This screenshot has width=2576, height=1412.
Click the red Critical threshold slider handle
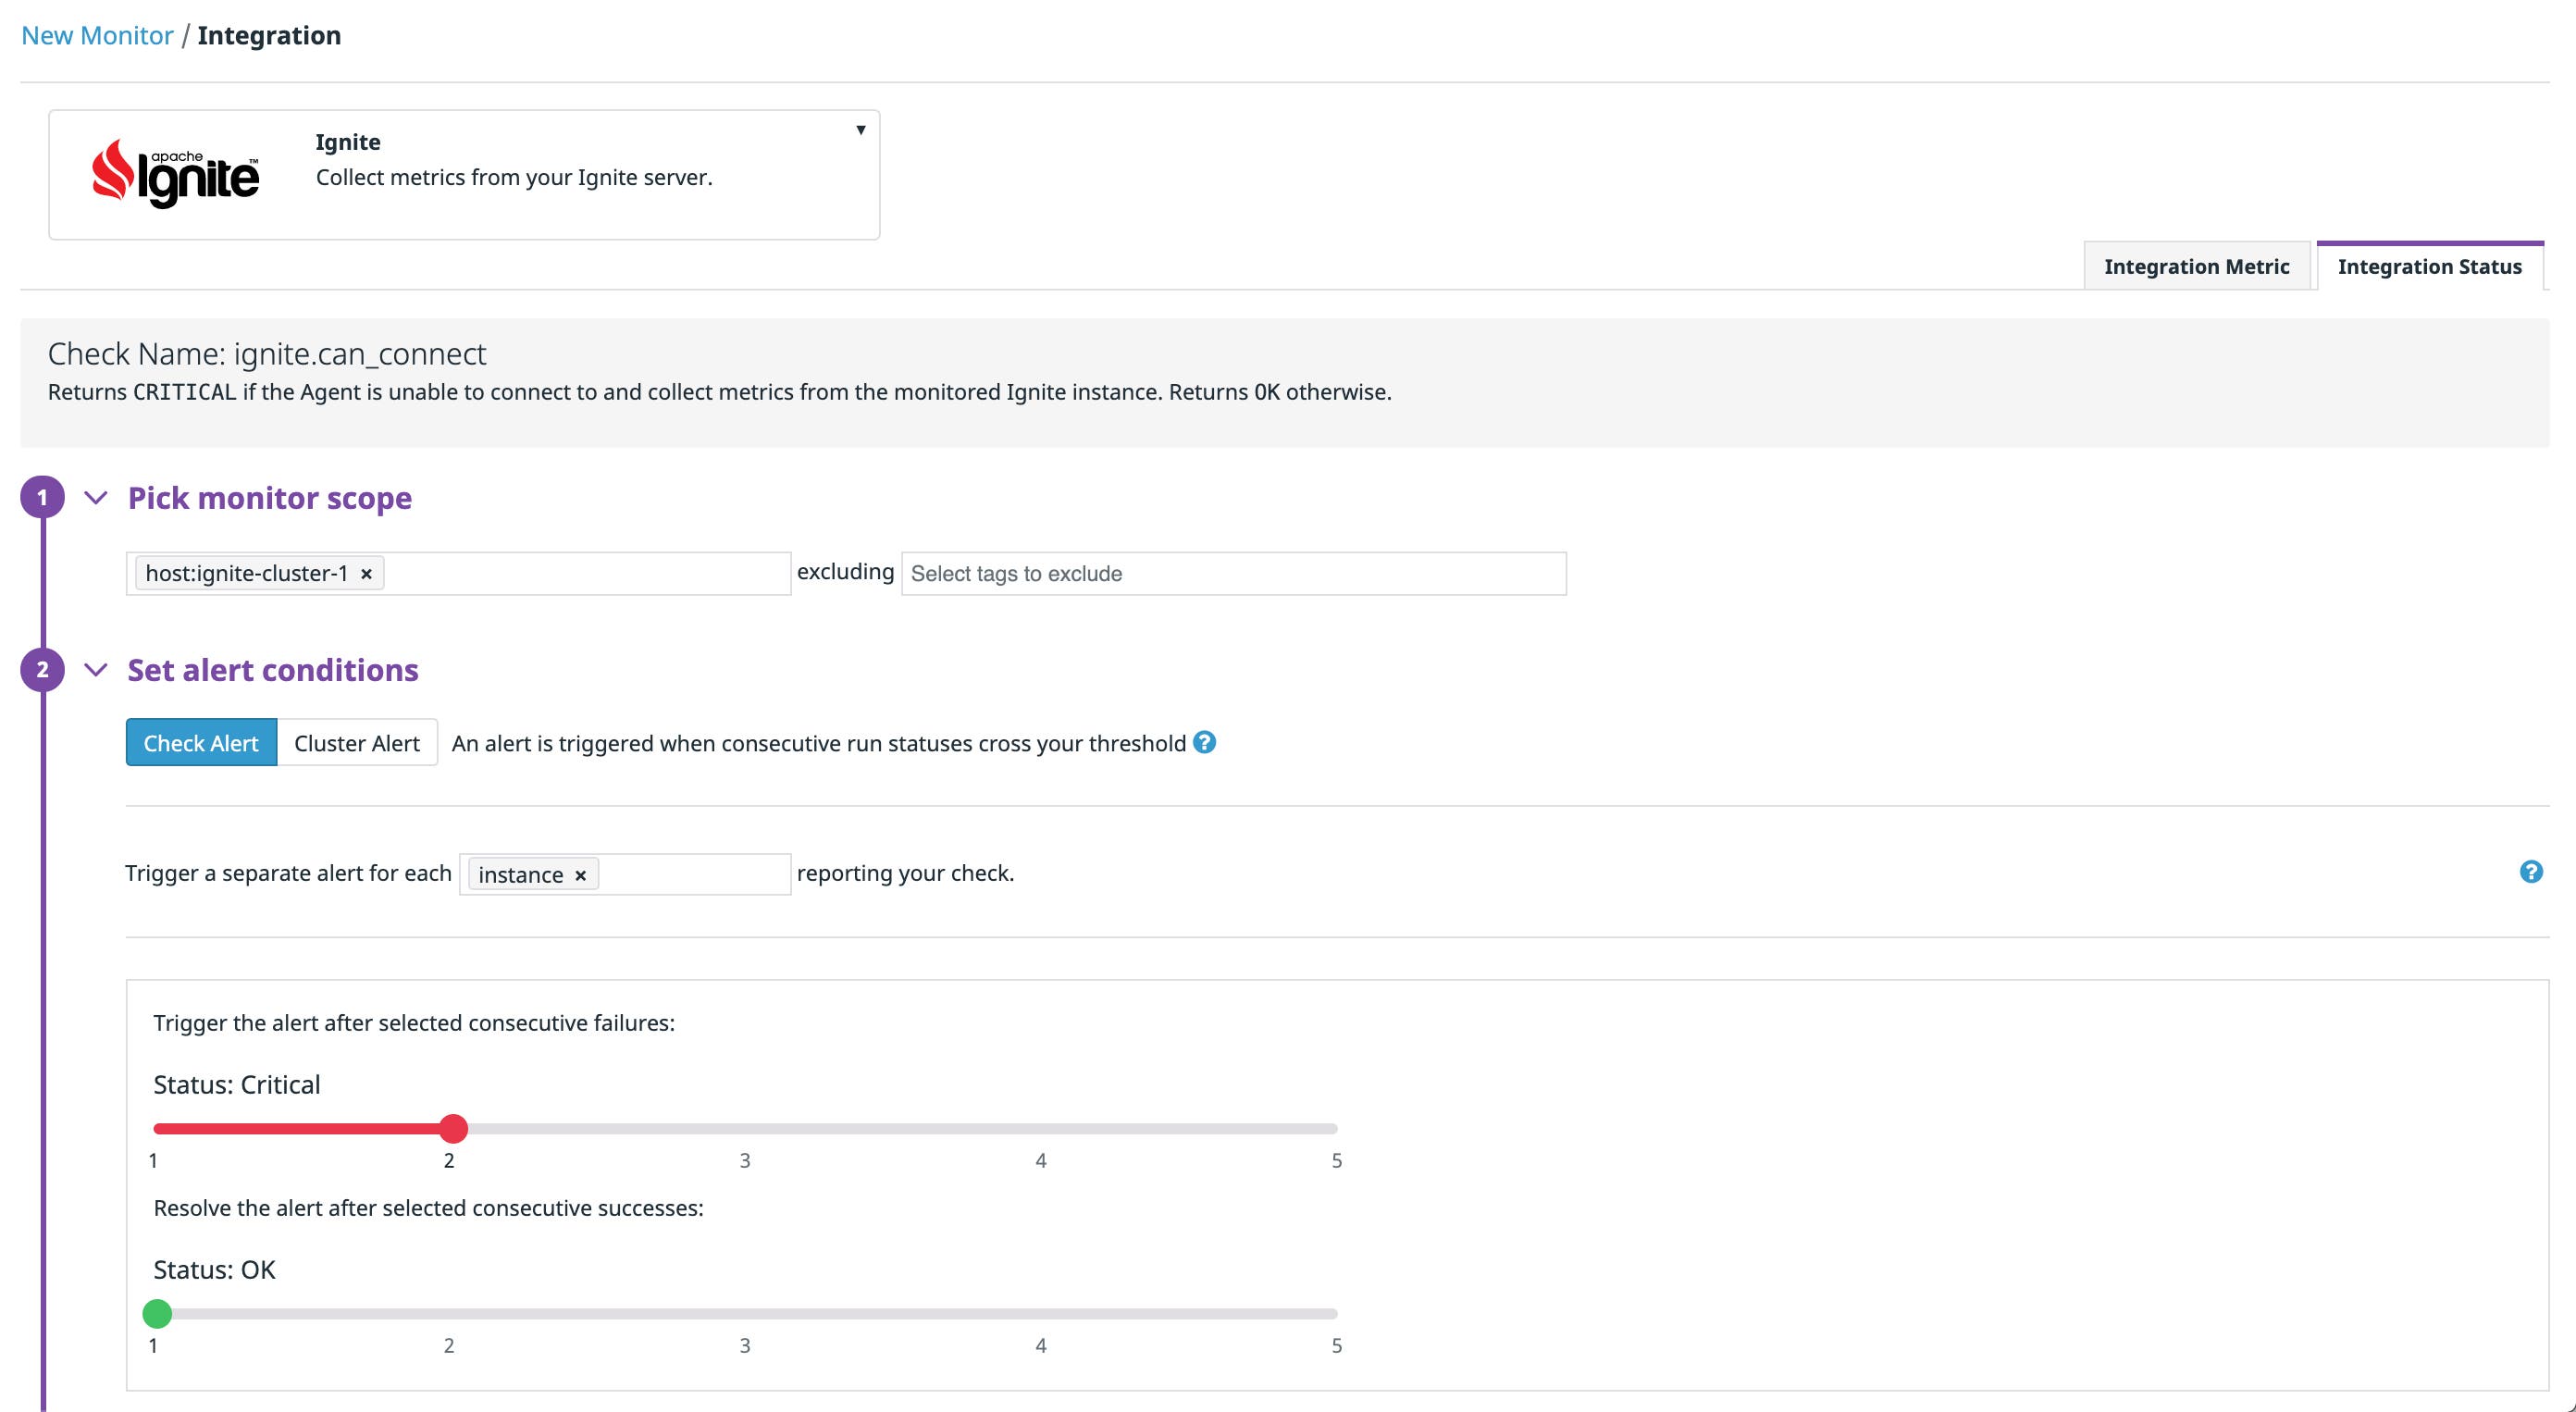(x=454, y=1128)
